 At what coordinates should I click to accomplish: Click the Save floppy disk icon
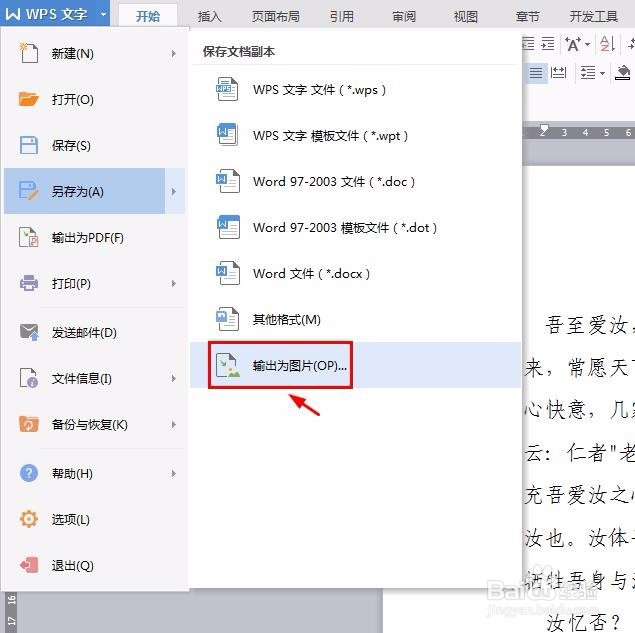[28, 145]
